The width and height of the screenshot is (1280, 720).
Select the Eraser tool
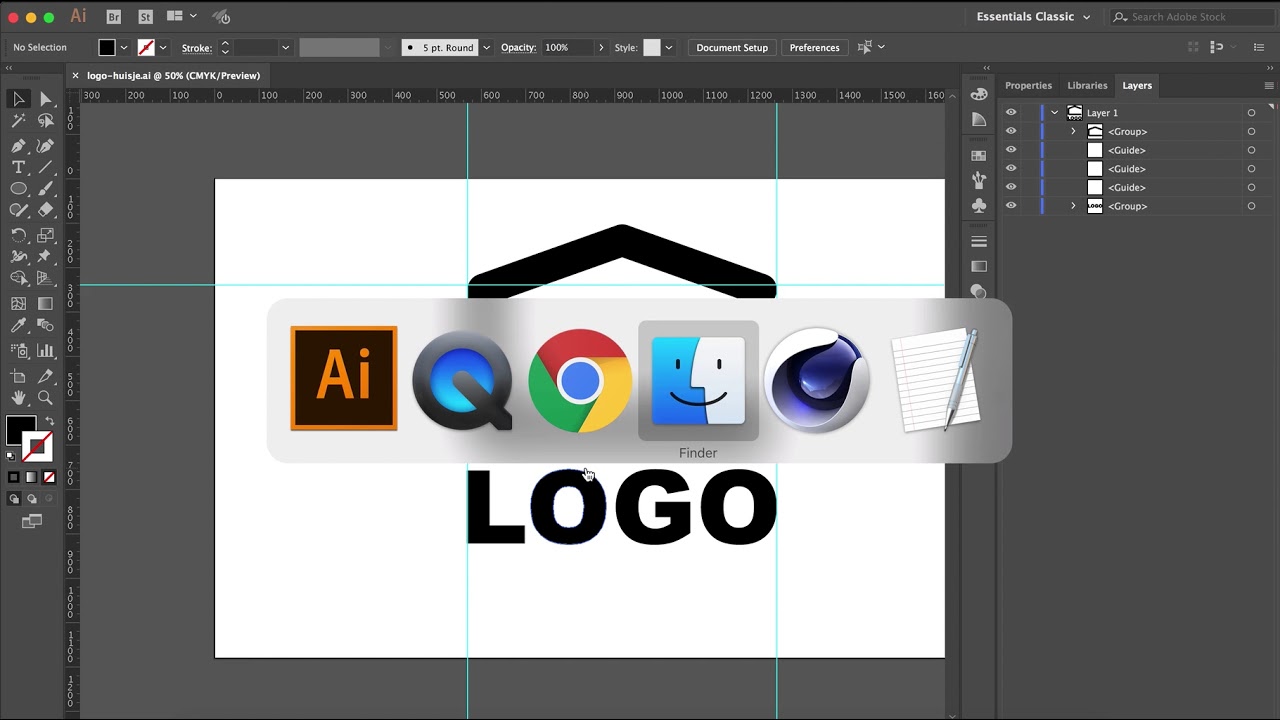pos(45,211)
